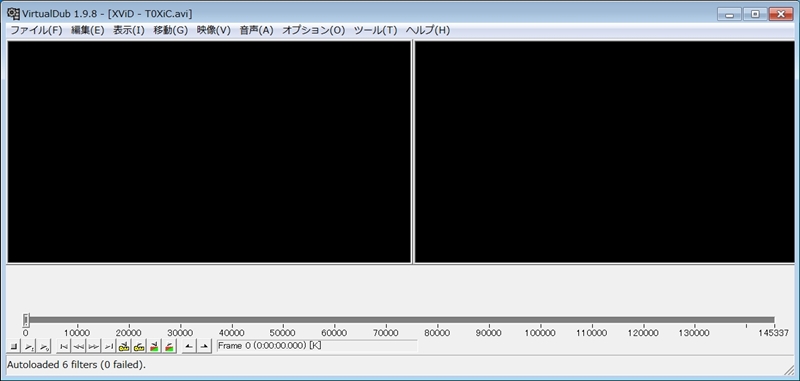Viewport: 800px width, 381px height.
Task: Play the output video preview
Action: click(x=44, y=346)
